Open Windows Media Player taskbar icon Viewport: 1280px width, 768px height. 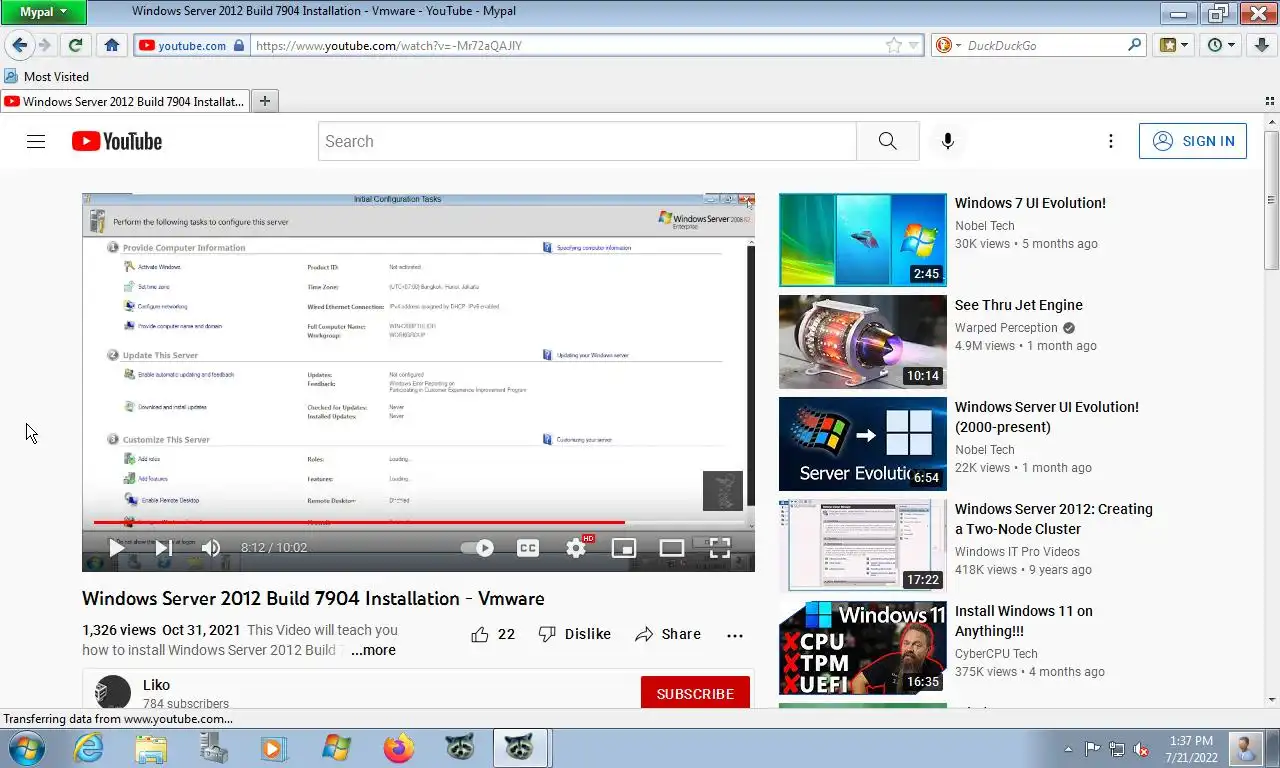click(x=273, y=748)
